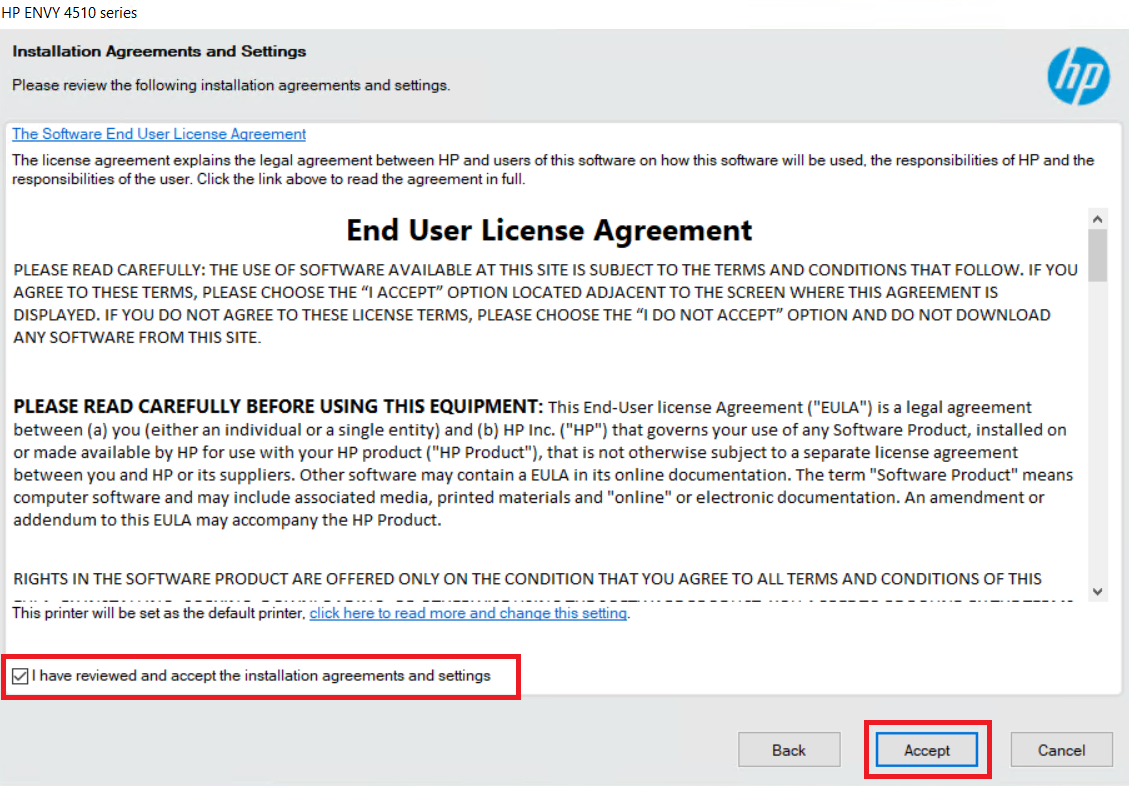
Task: Click the RIGHTS IN THE SOFTWARE PRODUCT paragraph
Action: click(x=527, y=579)
